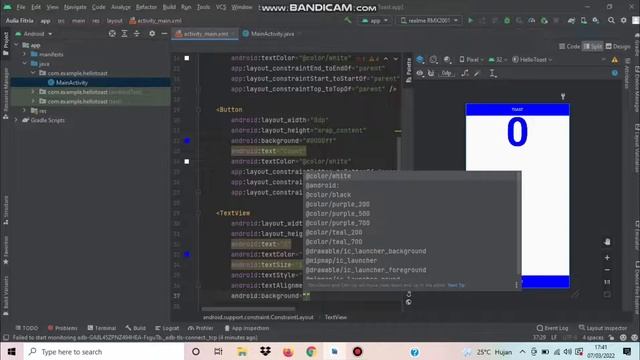Toggle the Structure side tab
Image resolution: width=640 pixels, height=360 pixels.
6,210
